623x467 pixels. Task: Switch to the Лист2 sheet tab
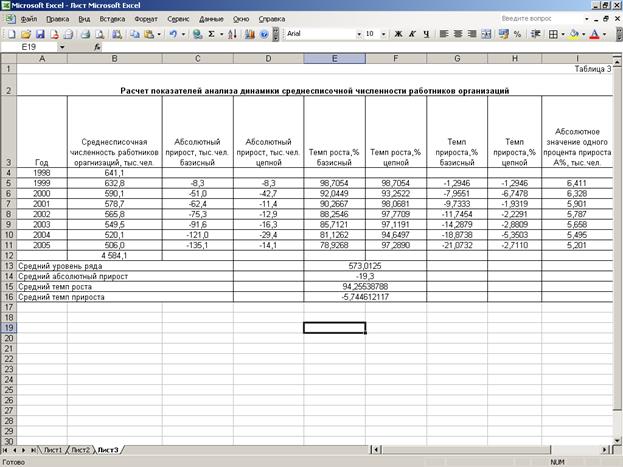pos(81,450)
